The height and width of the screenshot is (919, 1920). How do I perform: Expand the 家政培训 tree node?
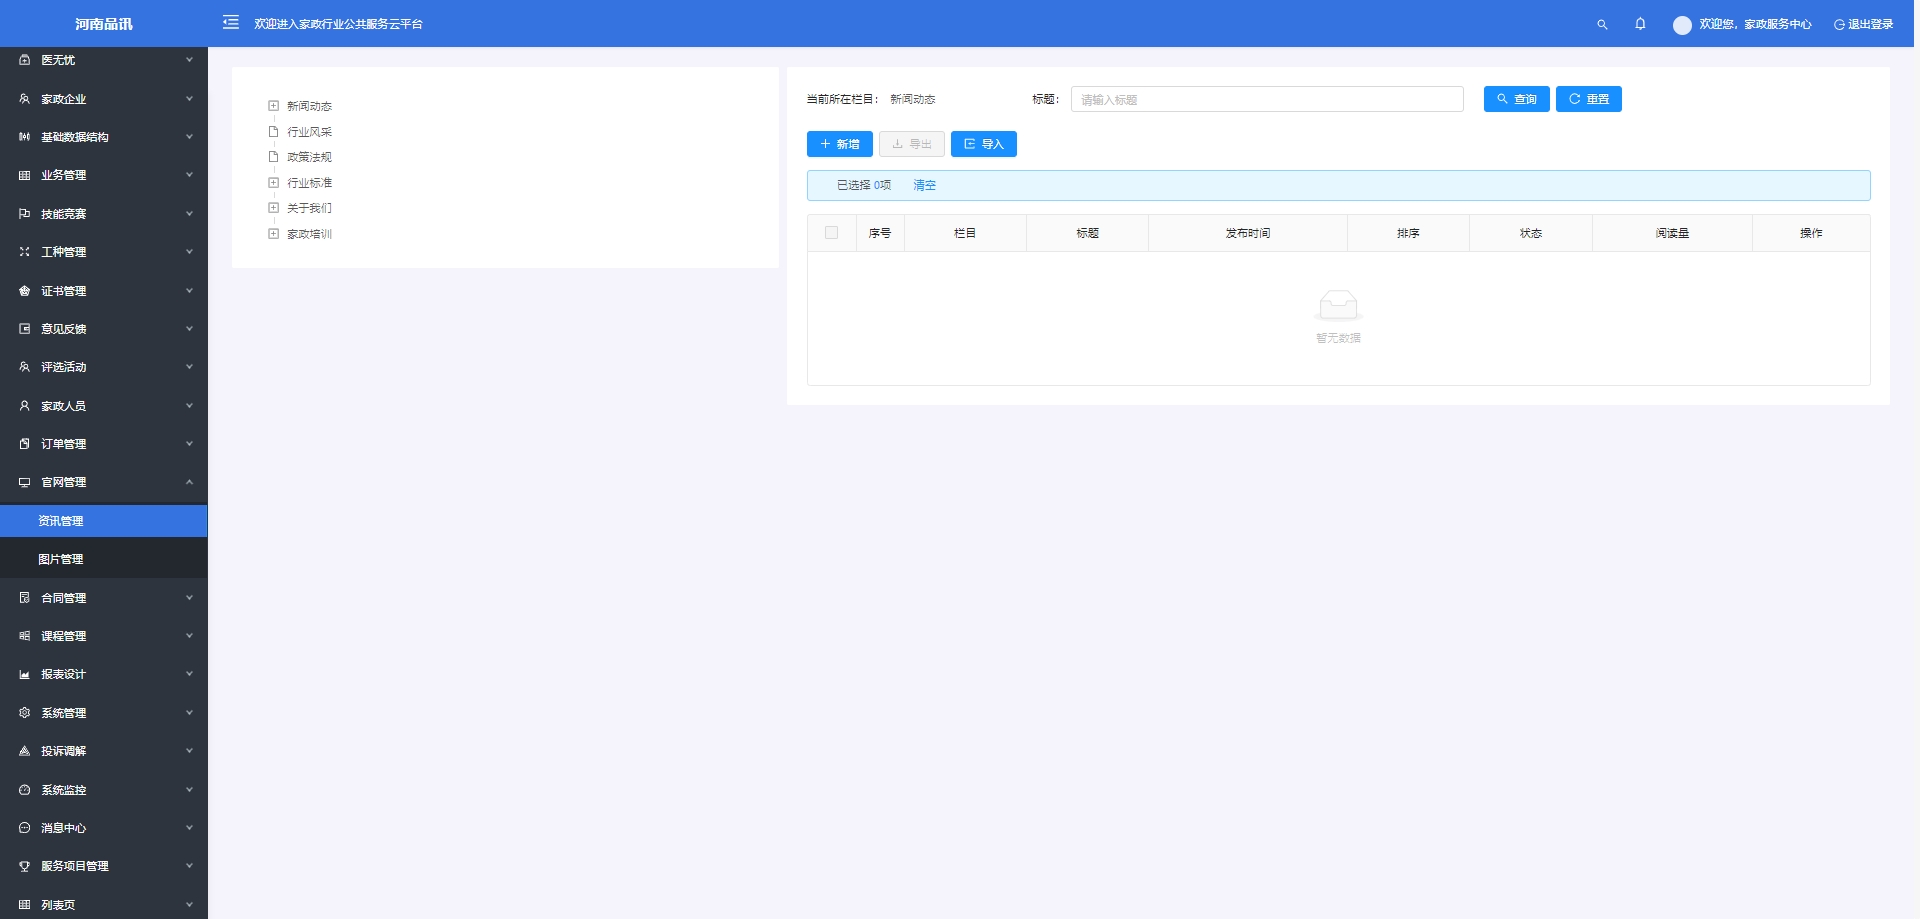(x=273, y=234)
